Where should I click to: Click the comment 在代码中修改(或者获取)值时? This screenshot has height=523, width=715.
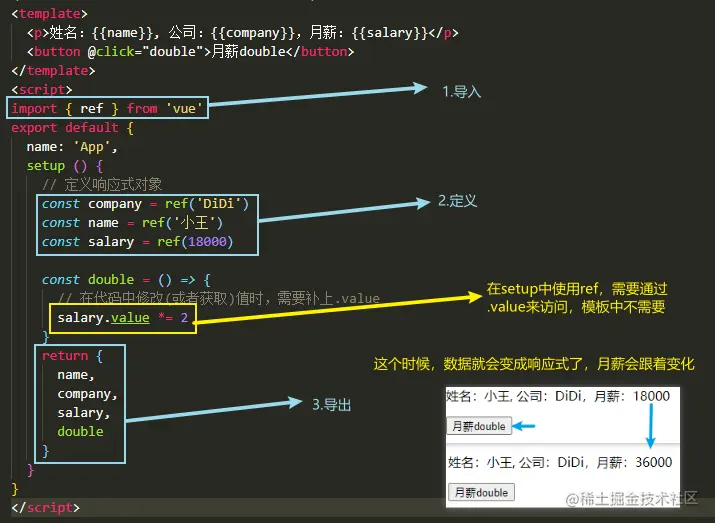219,298
